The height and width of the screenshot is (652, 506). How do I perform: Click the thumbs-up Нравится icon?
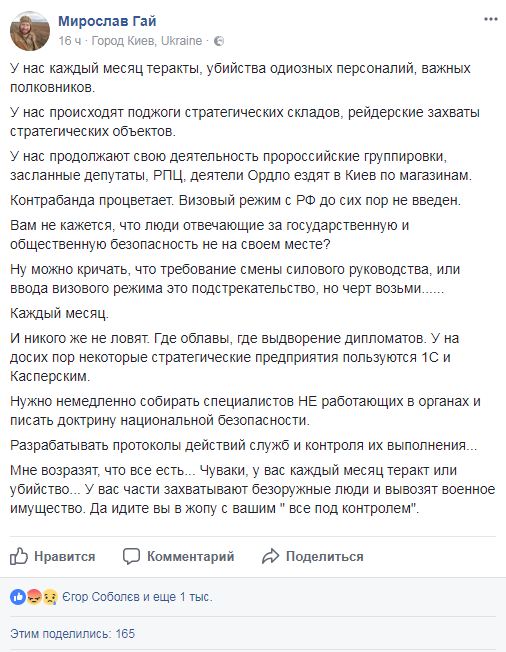click(x=19, y=556)
